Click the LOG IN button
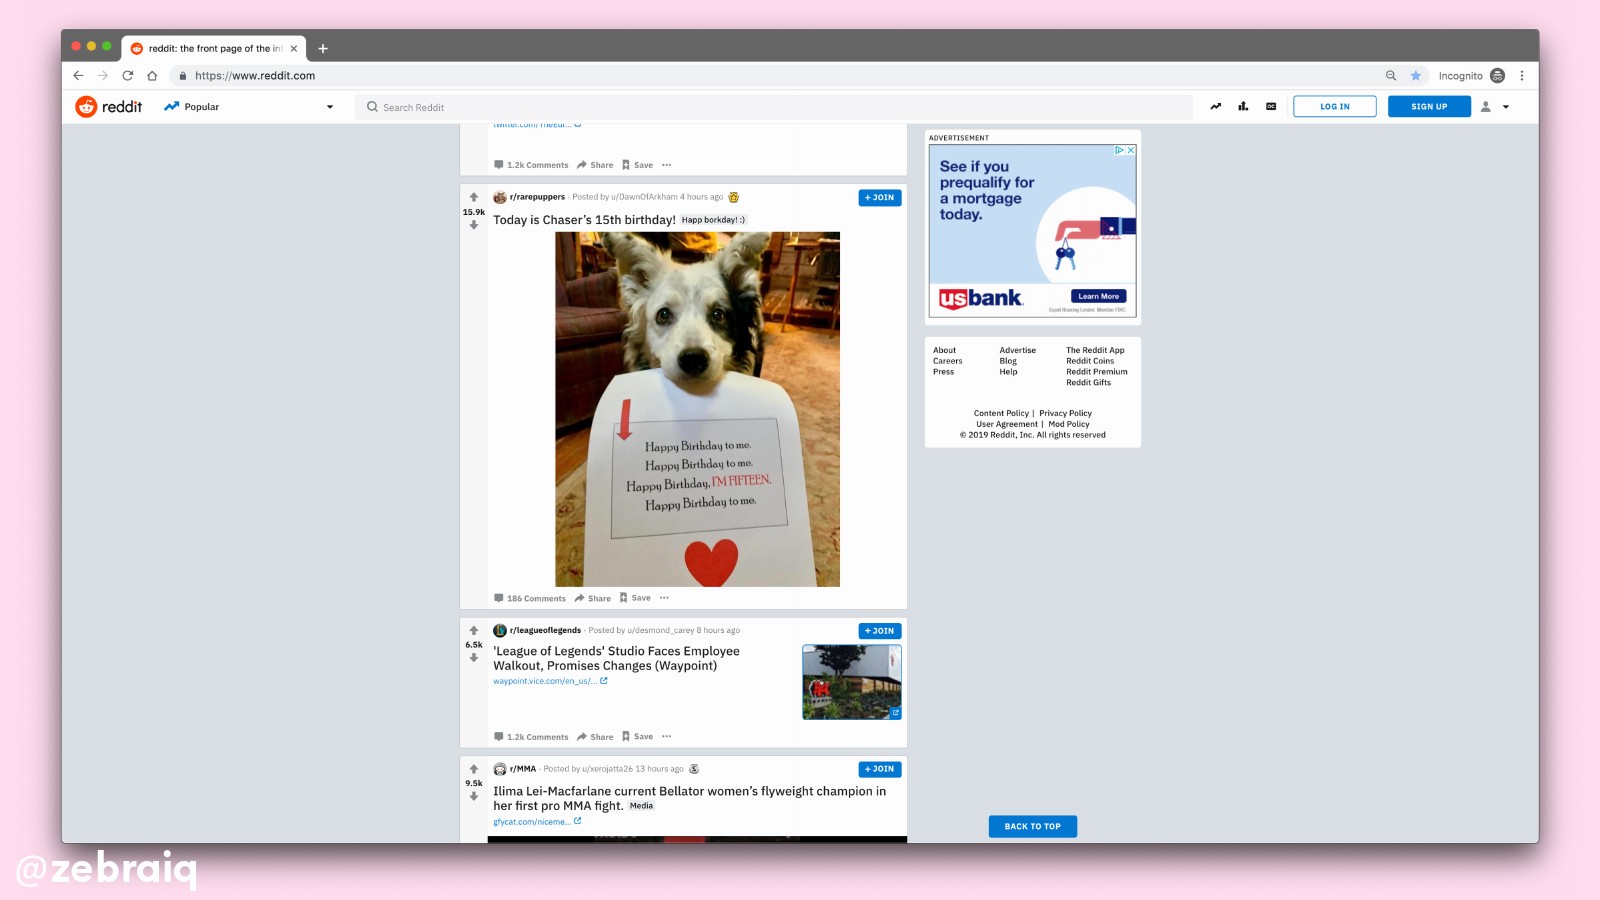Screen dimensions: 1600x900 [x=1334, y=107]
